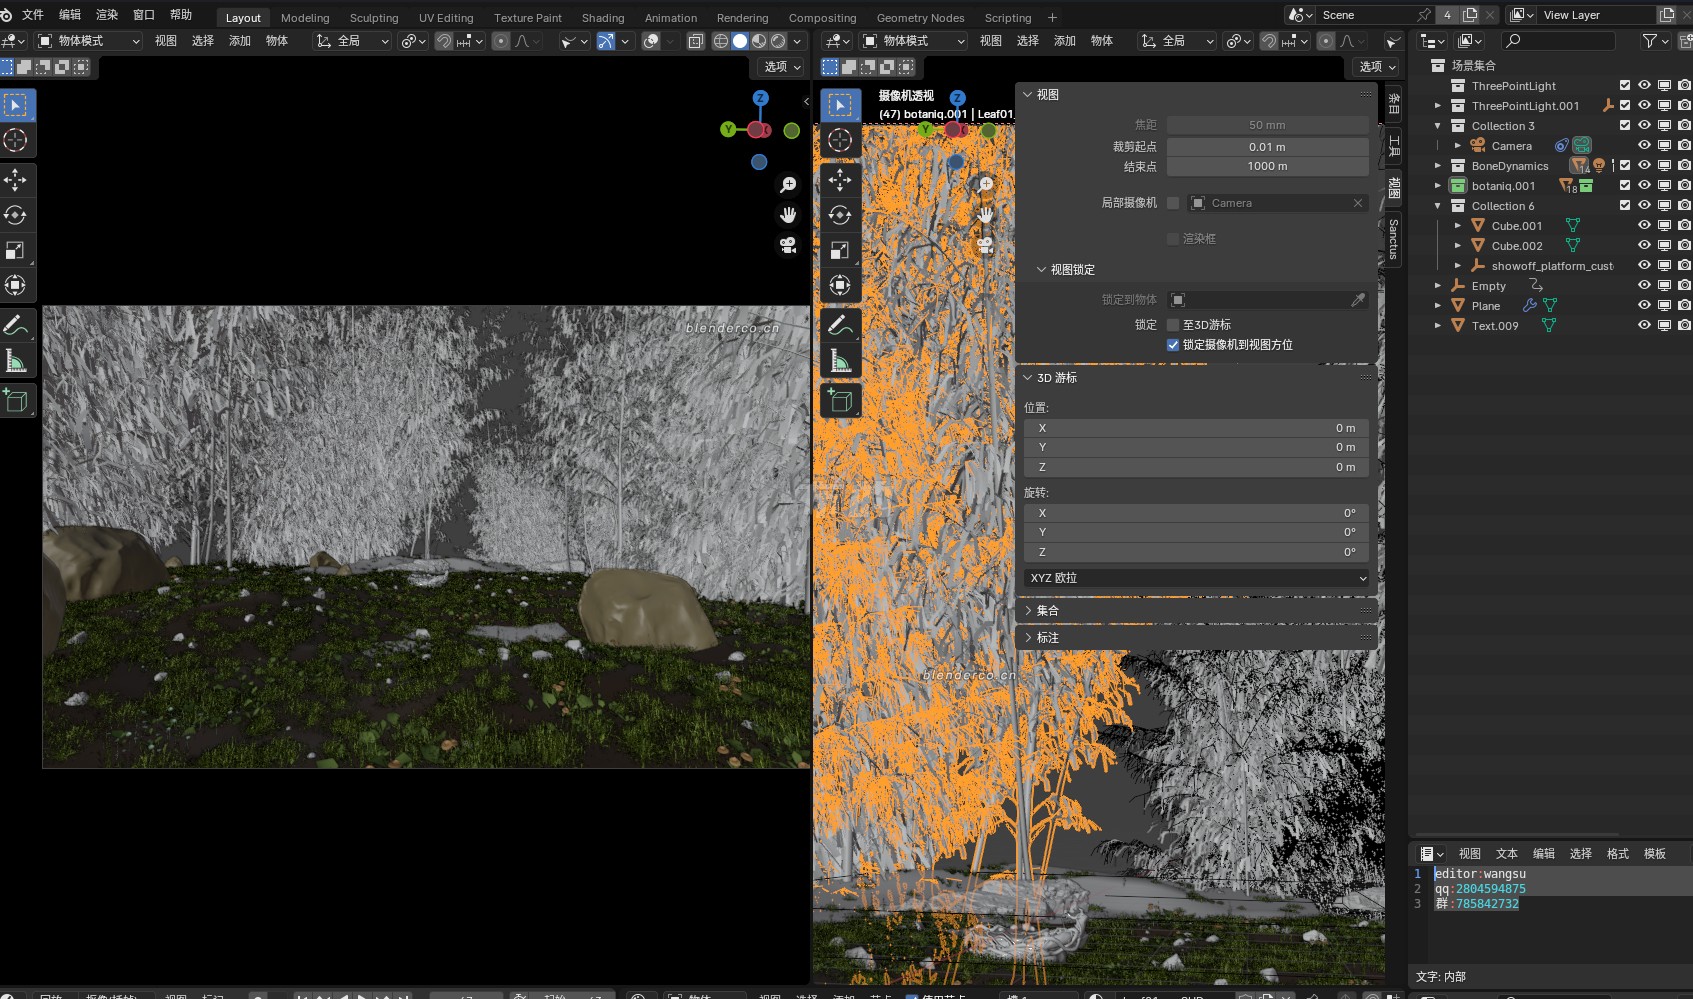Toggle snapping magnet in right viewport header
The width and height of the screenshot is (1693, 999).
(x=1268, y=41)
